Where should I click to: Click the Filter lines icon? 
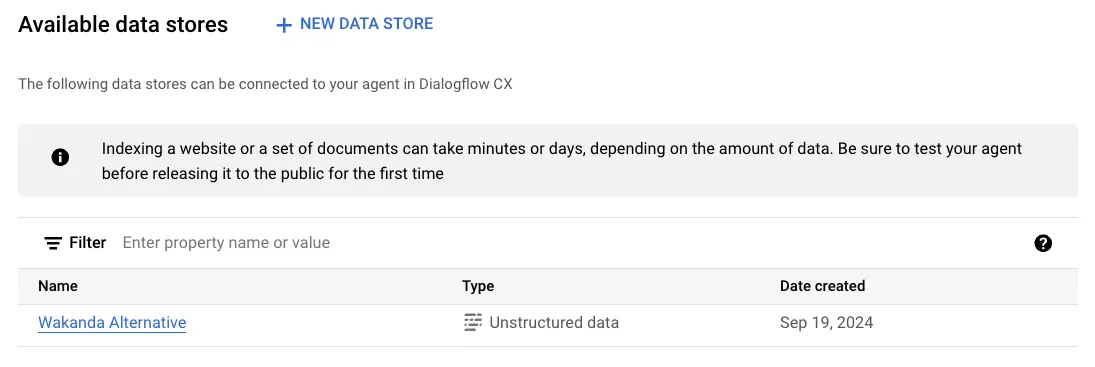click(x=52, y=243)
